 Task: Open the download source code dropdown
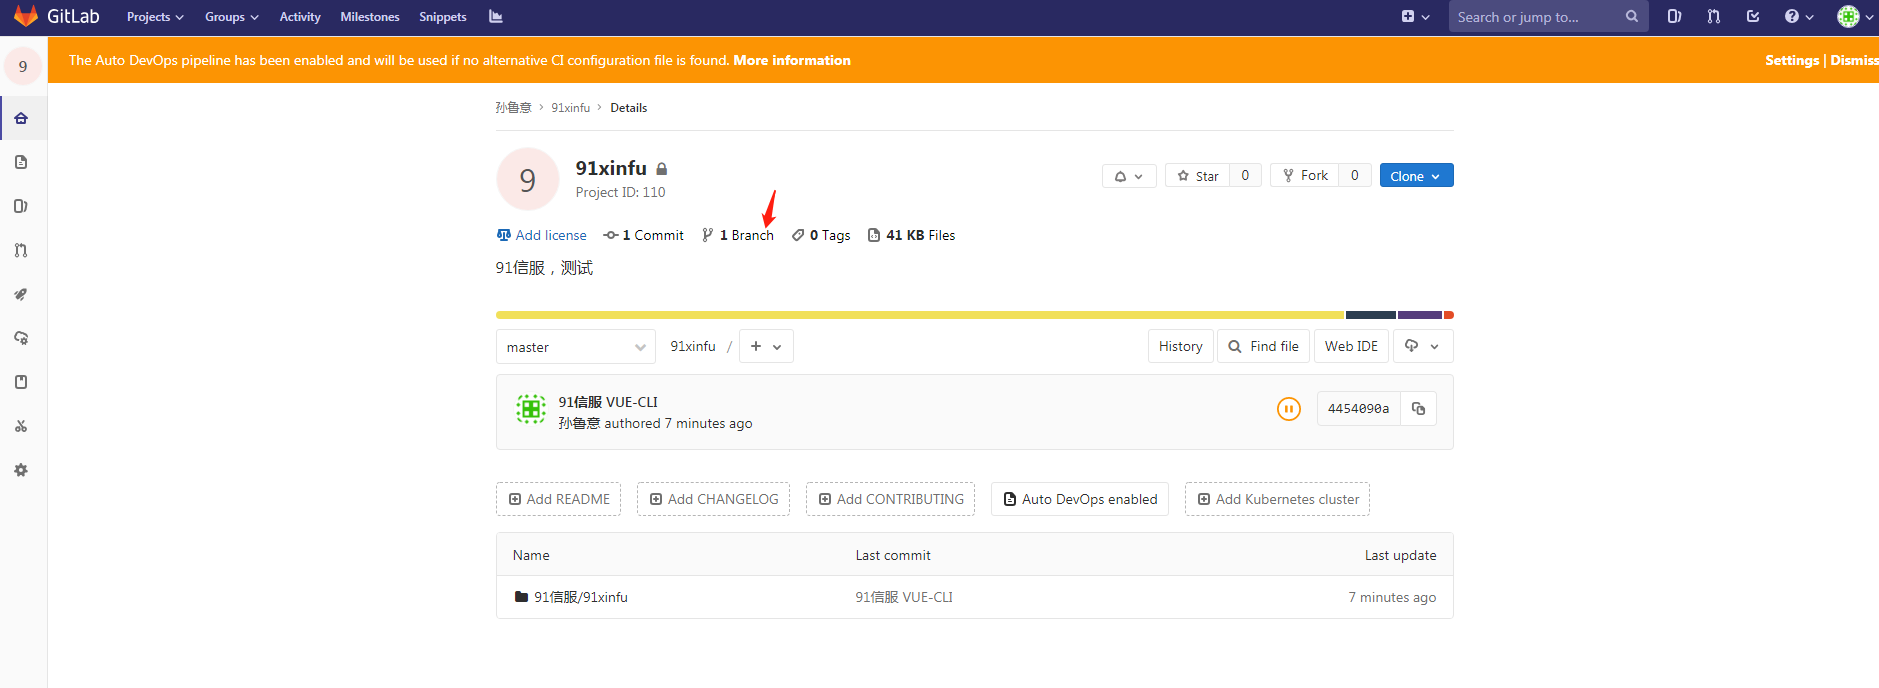[x=1423, y=346]
